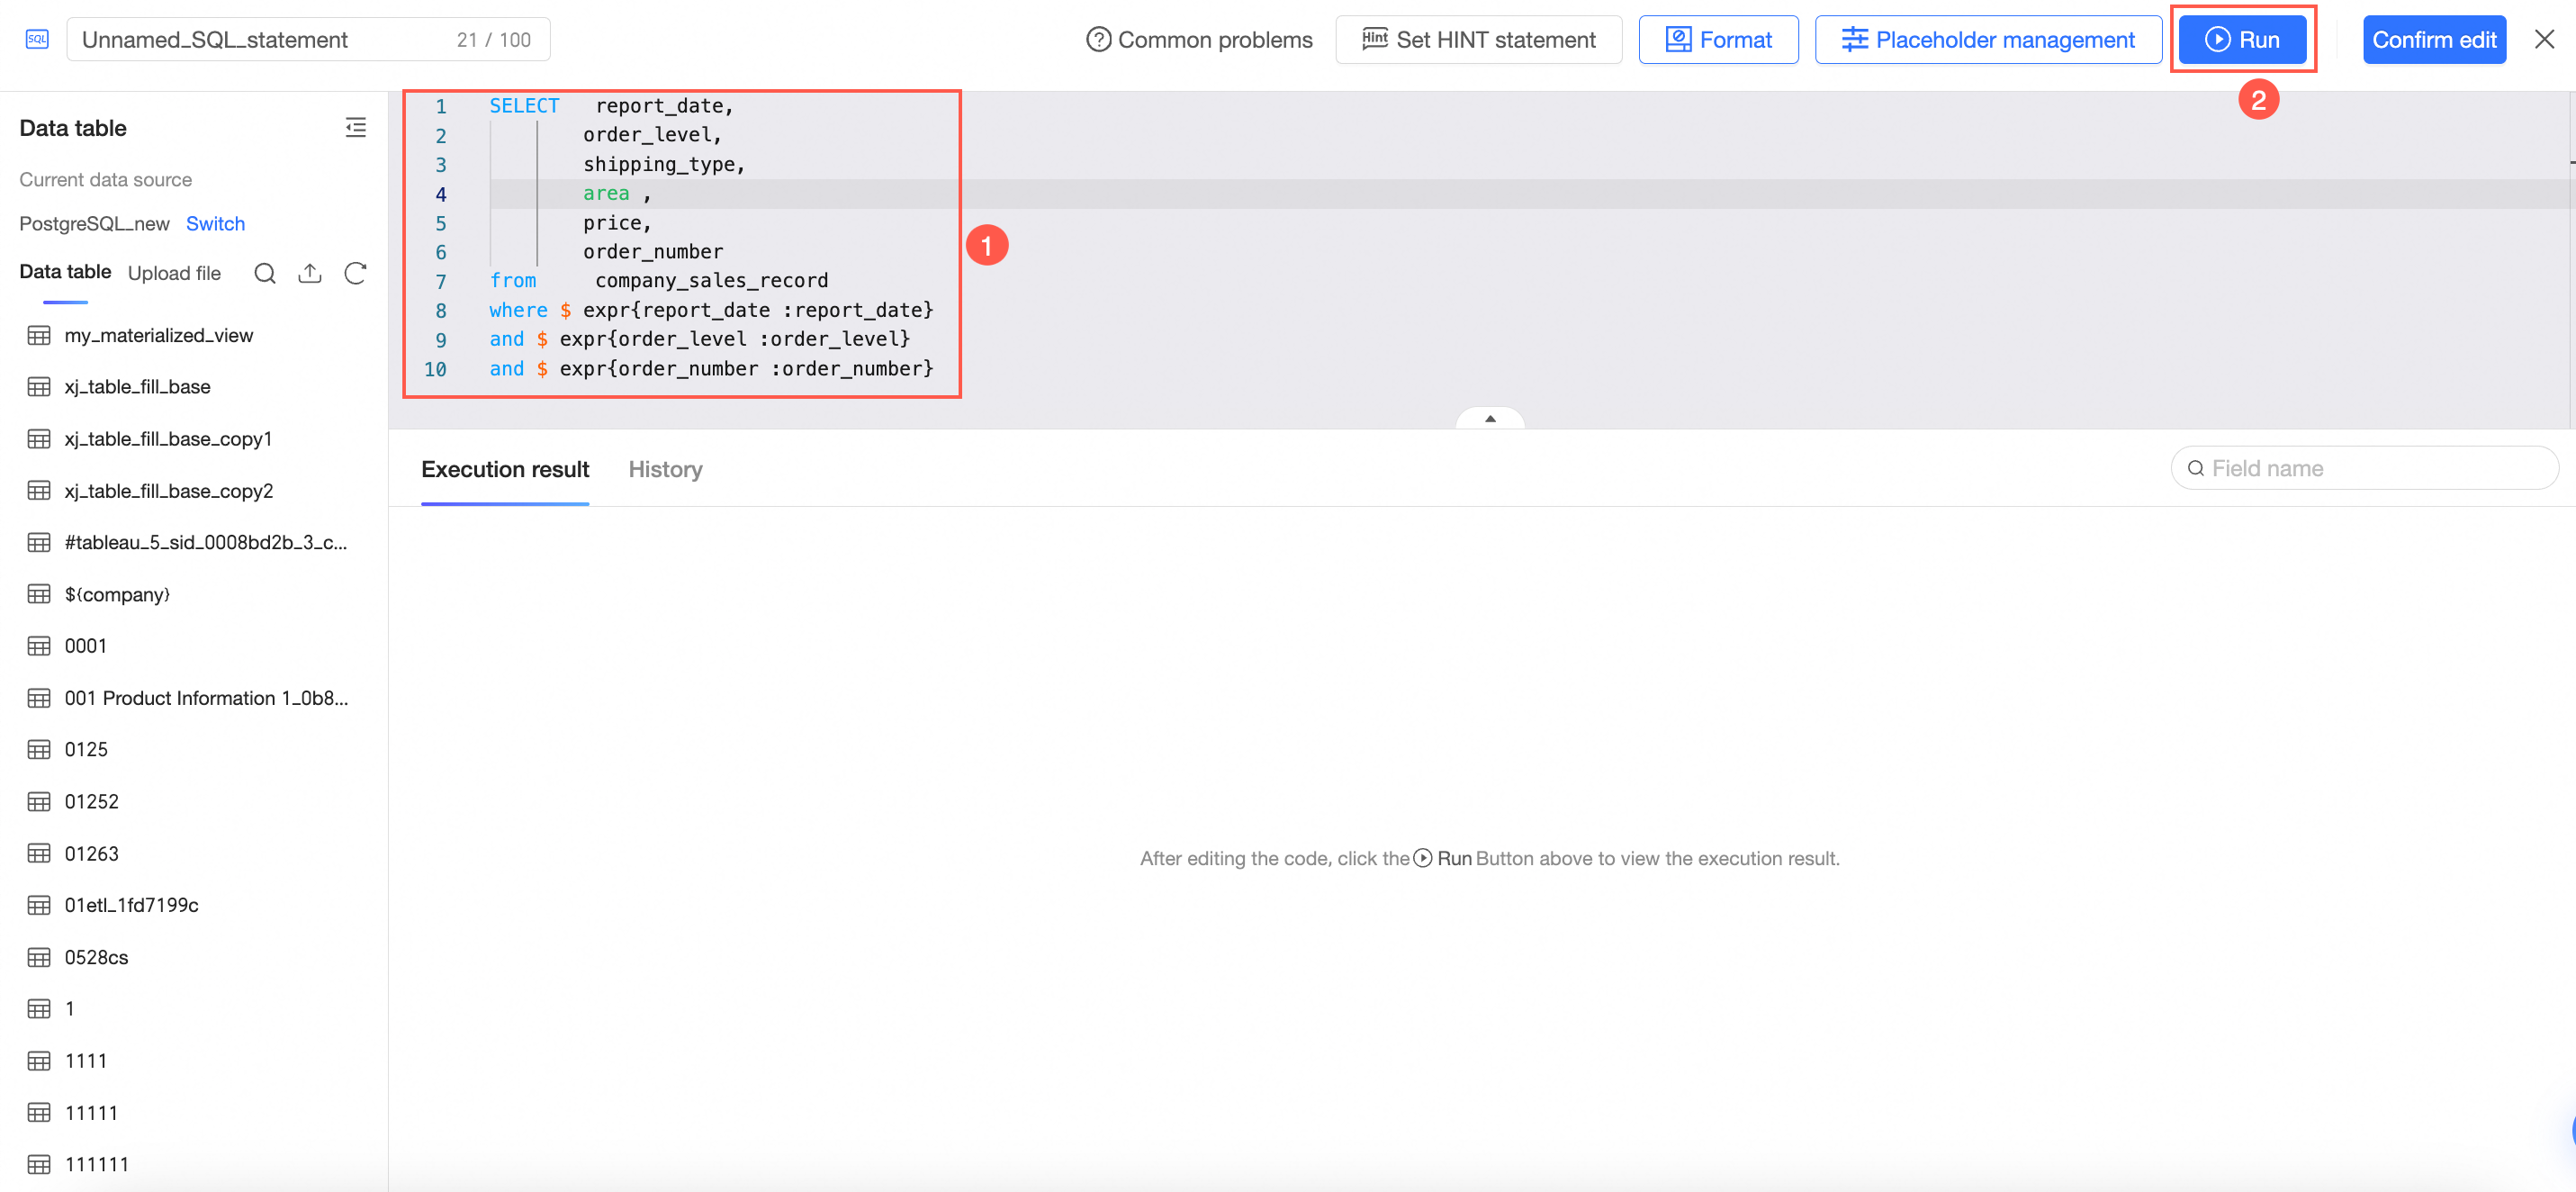The image size is (2576, 1192).
Task: Collapse the code editor pane with arrow
Action: coord(1490,418)
